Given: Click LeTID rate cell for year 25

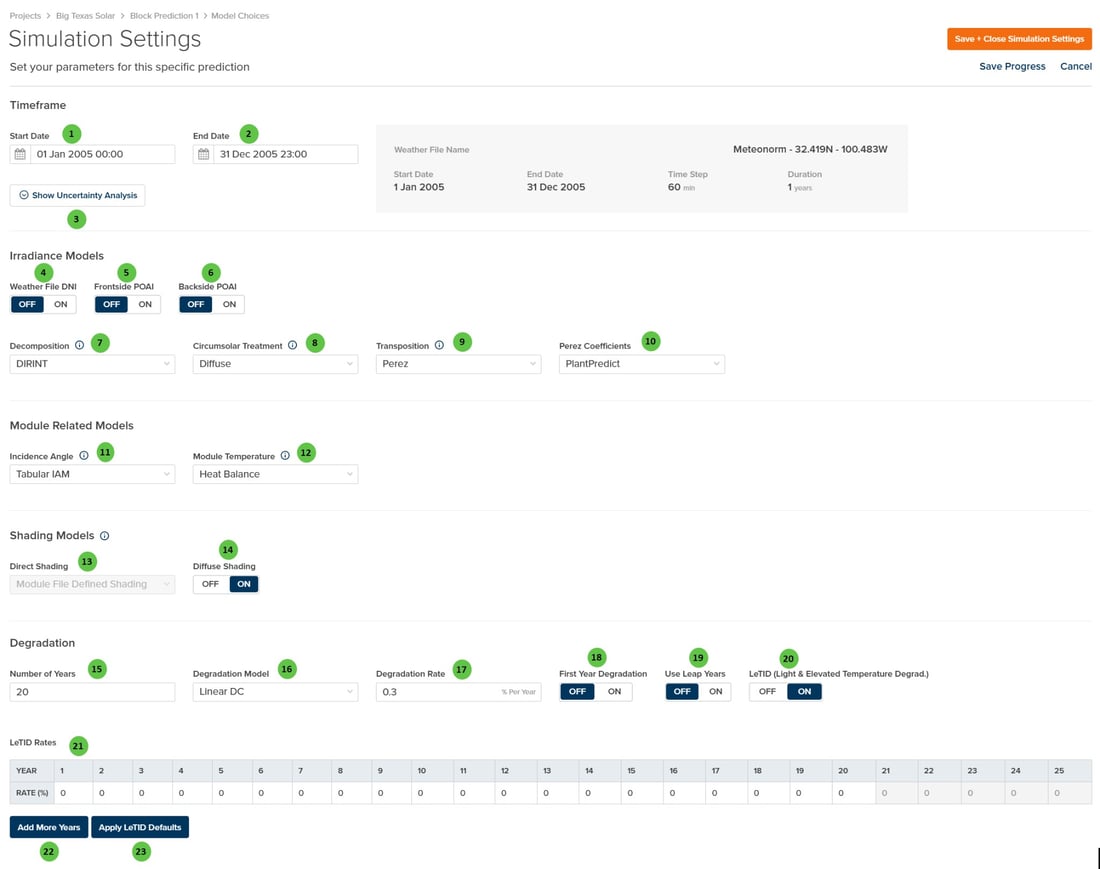Looking at the screenshot, I should point(1070,793).
